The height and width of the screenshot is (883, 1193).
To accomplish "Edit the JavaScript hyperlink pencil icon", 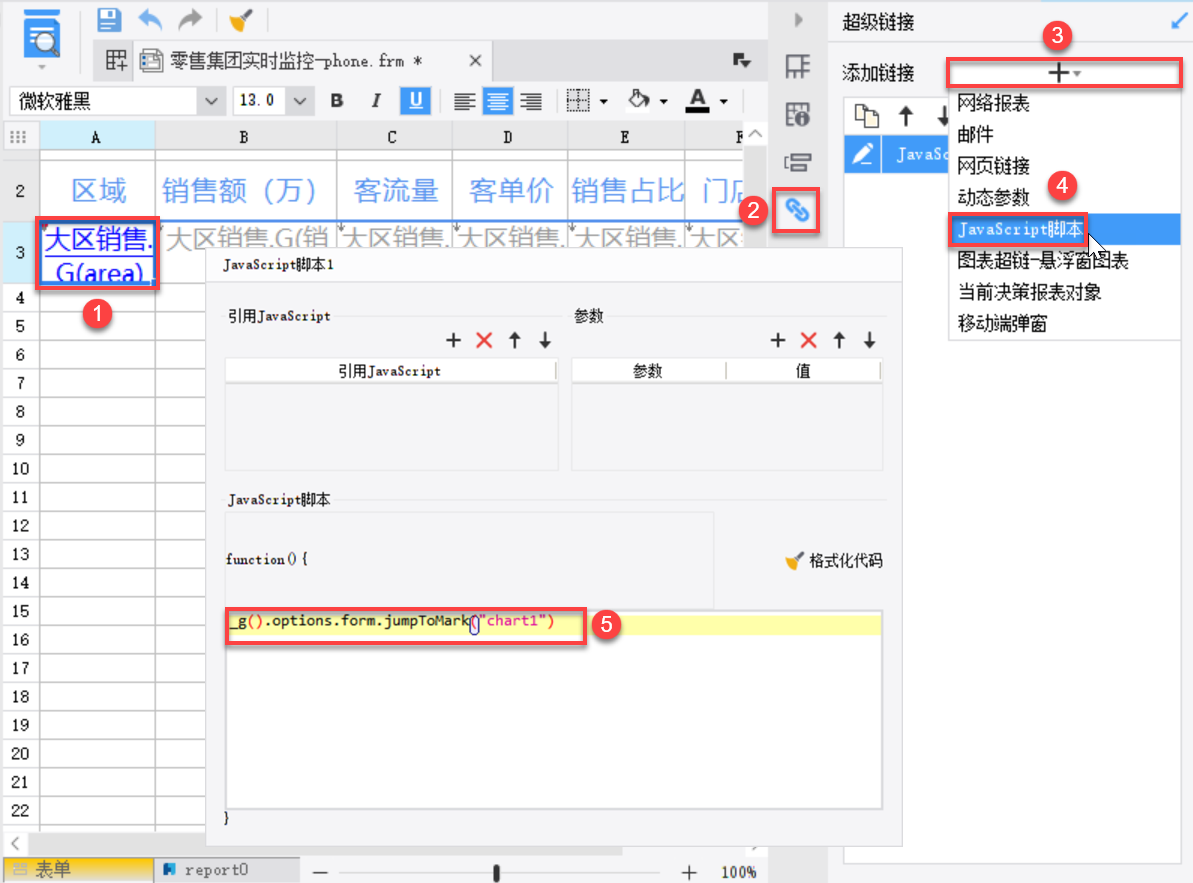I will pyautogui.click(x=862, y=154).
